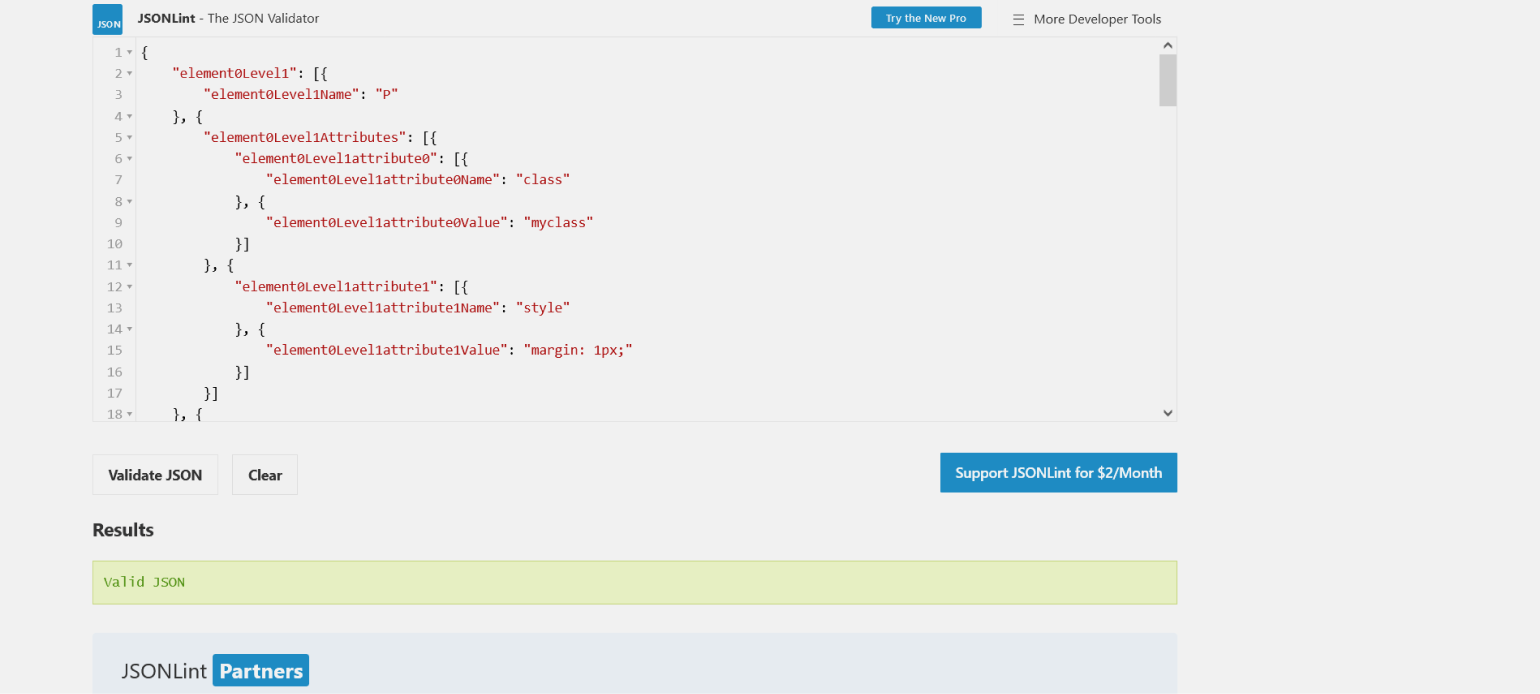Fold element0Level1Attributes at line 5
This screenshot has height=694, width=1540.
(129, 138)
